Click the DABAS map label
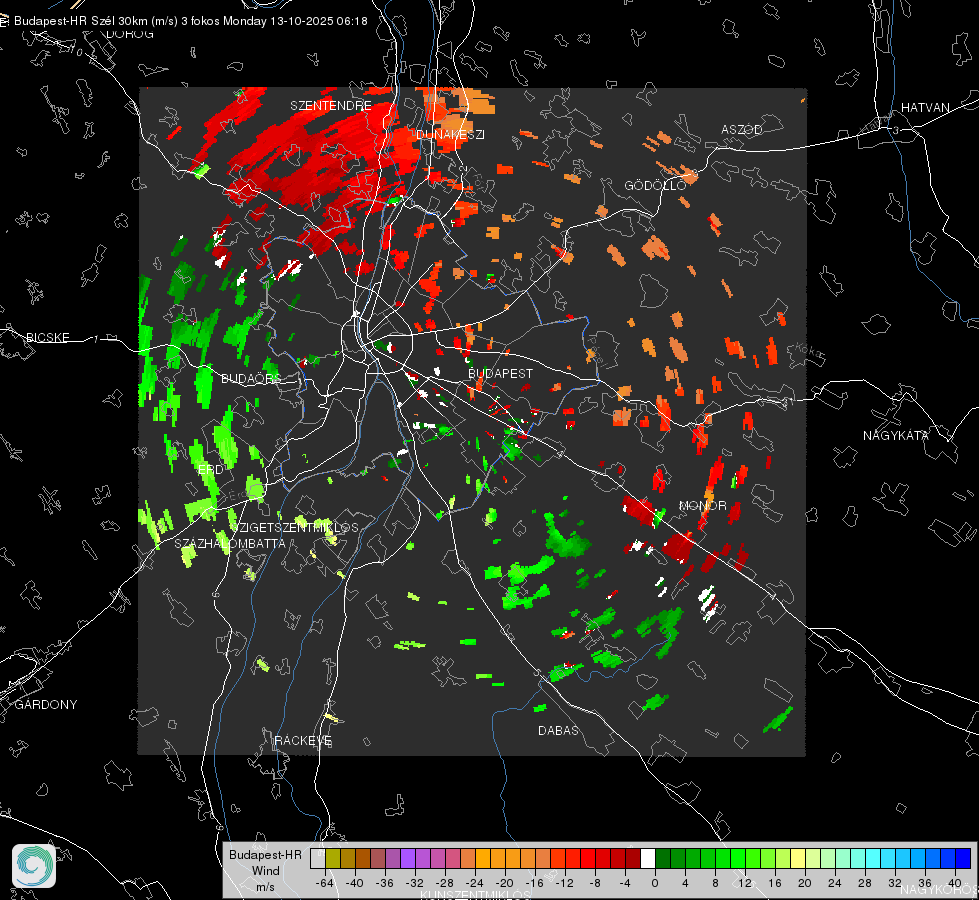Screen dimensions: 979x900 pos(558,730)
